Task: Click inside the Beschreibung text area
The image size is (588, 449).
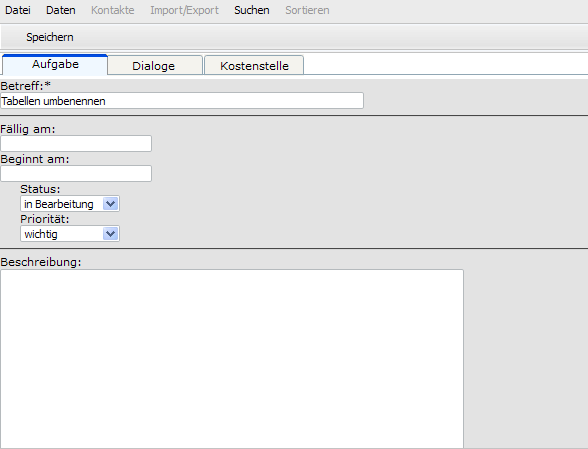Action: click(232, 359)
